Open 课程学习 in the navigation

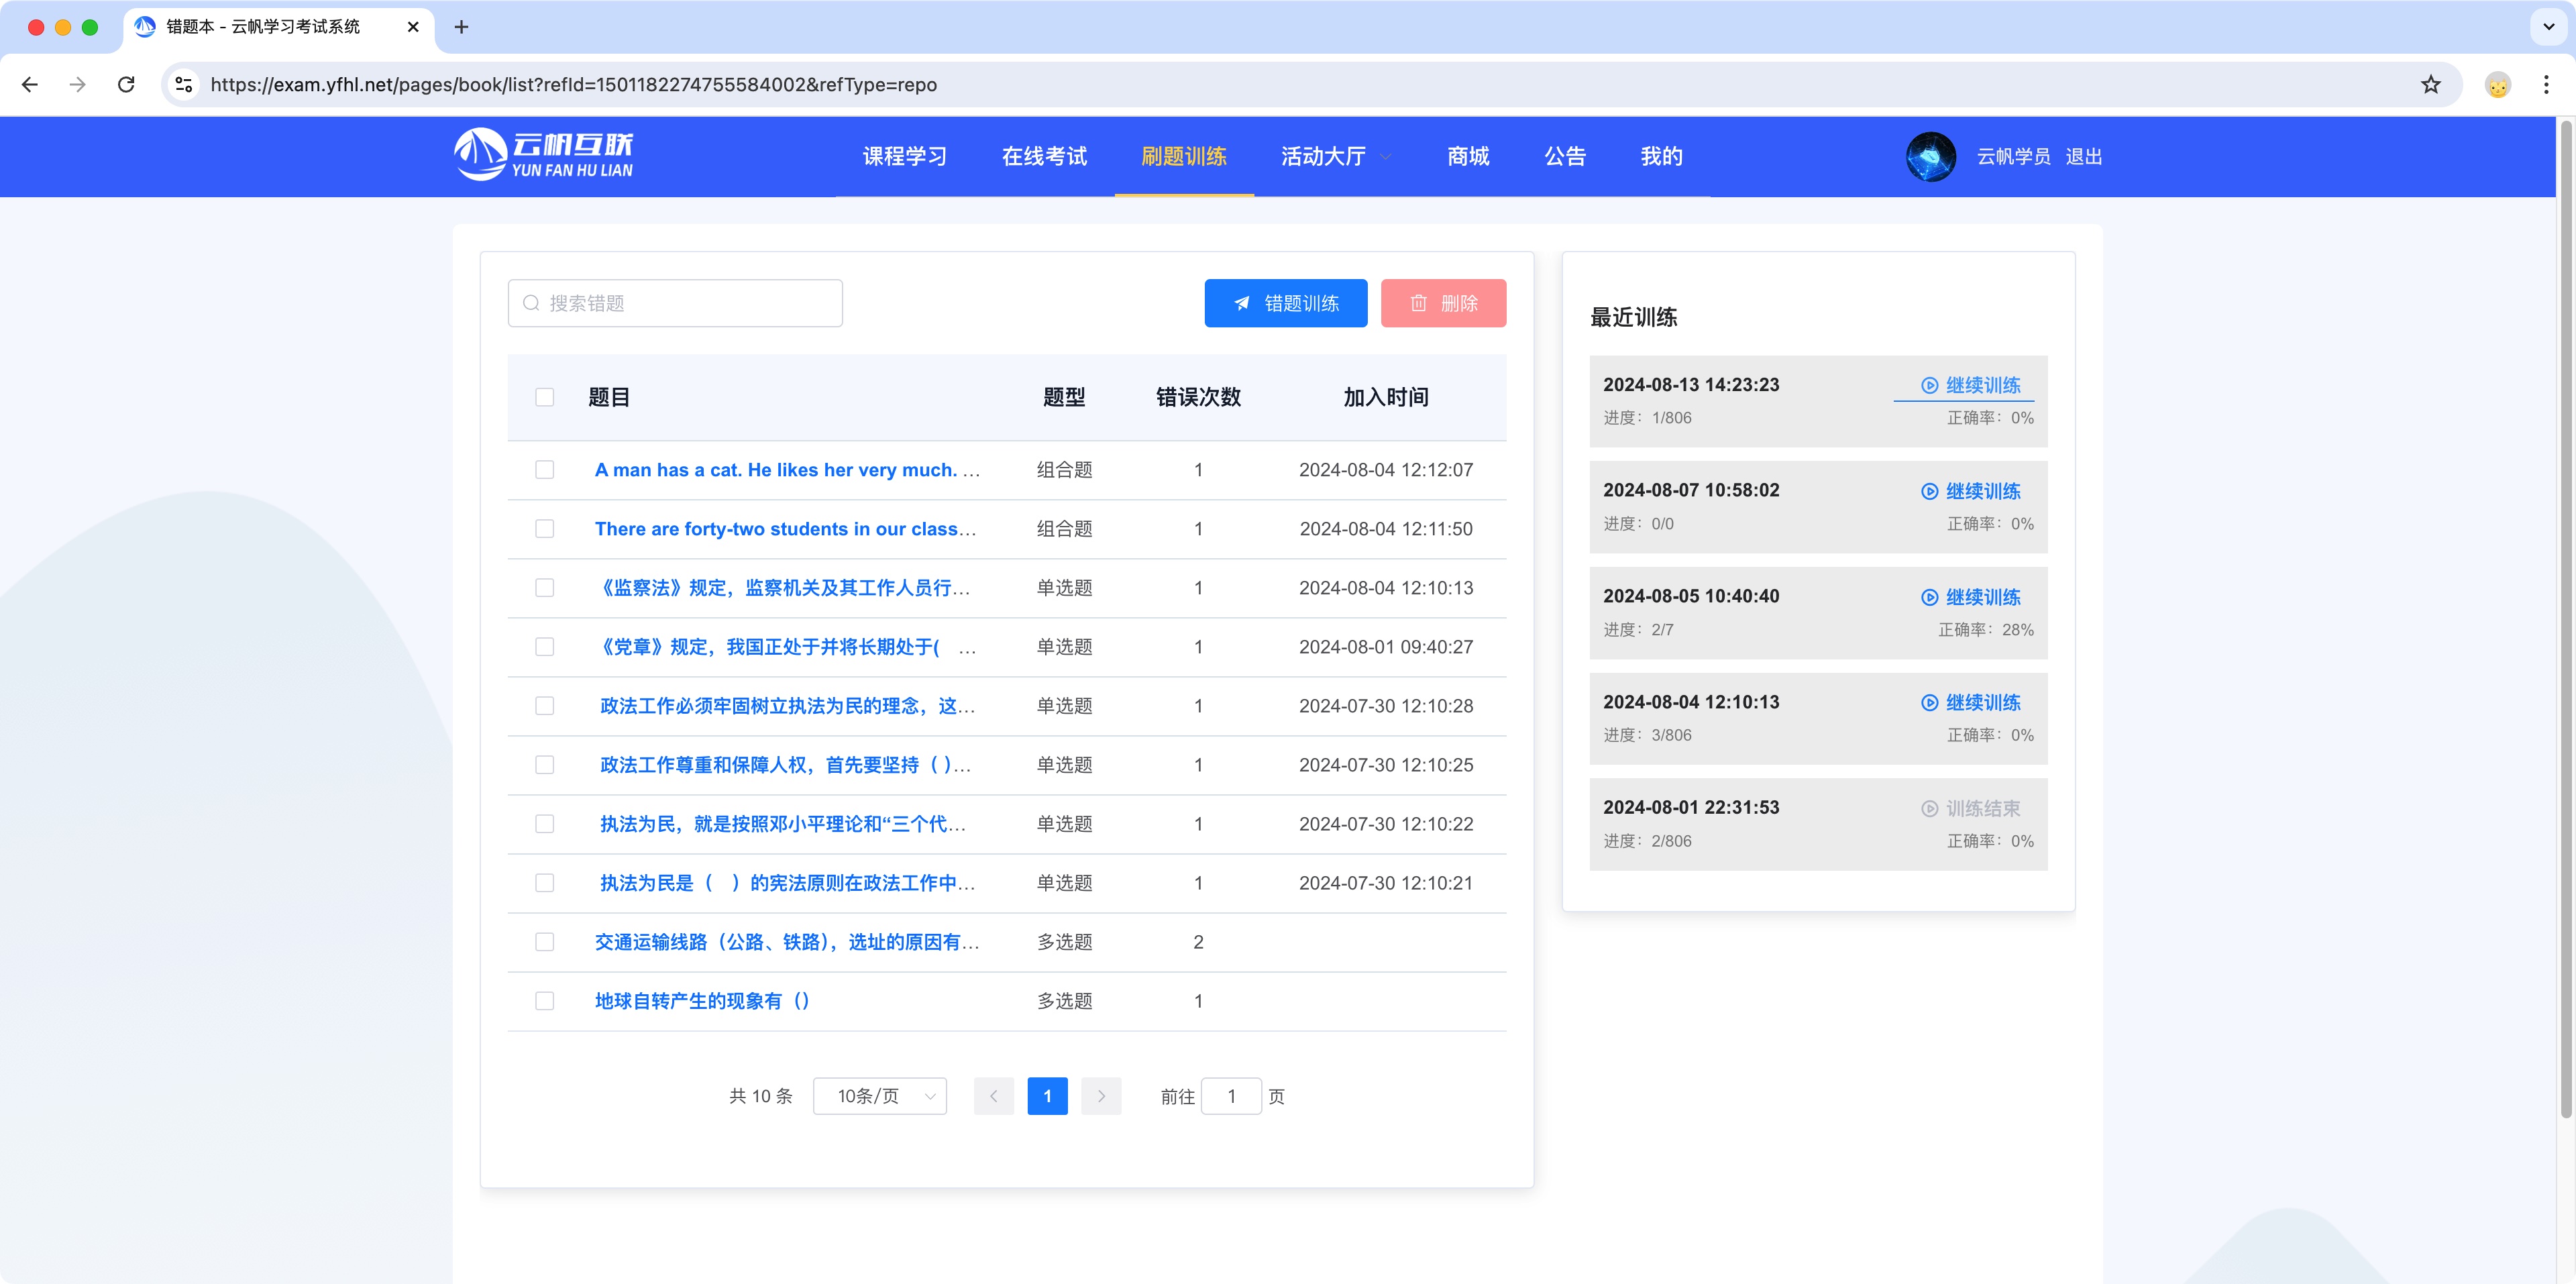[905, 157]
